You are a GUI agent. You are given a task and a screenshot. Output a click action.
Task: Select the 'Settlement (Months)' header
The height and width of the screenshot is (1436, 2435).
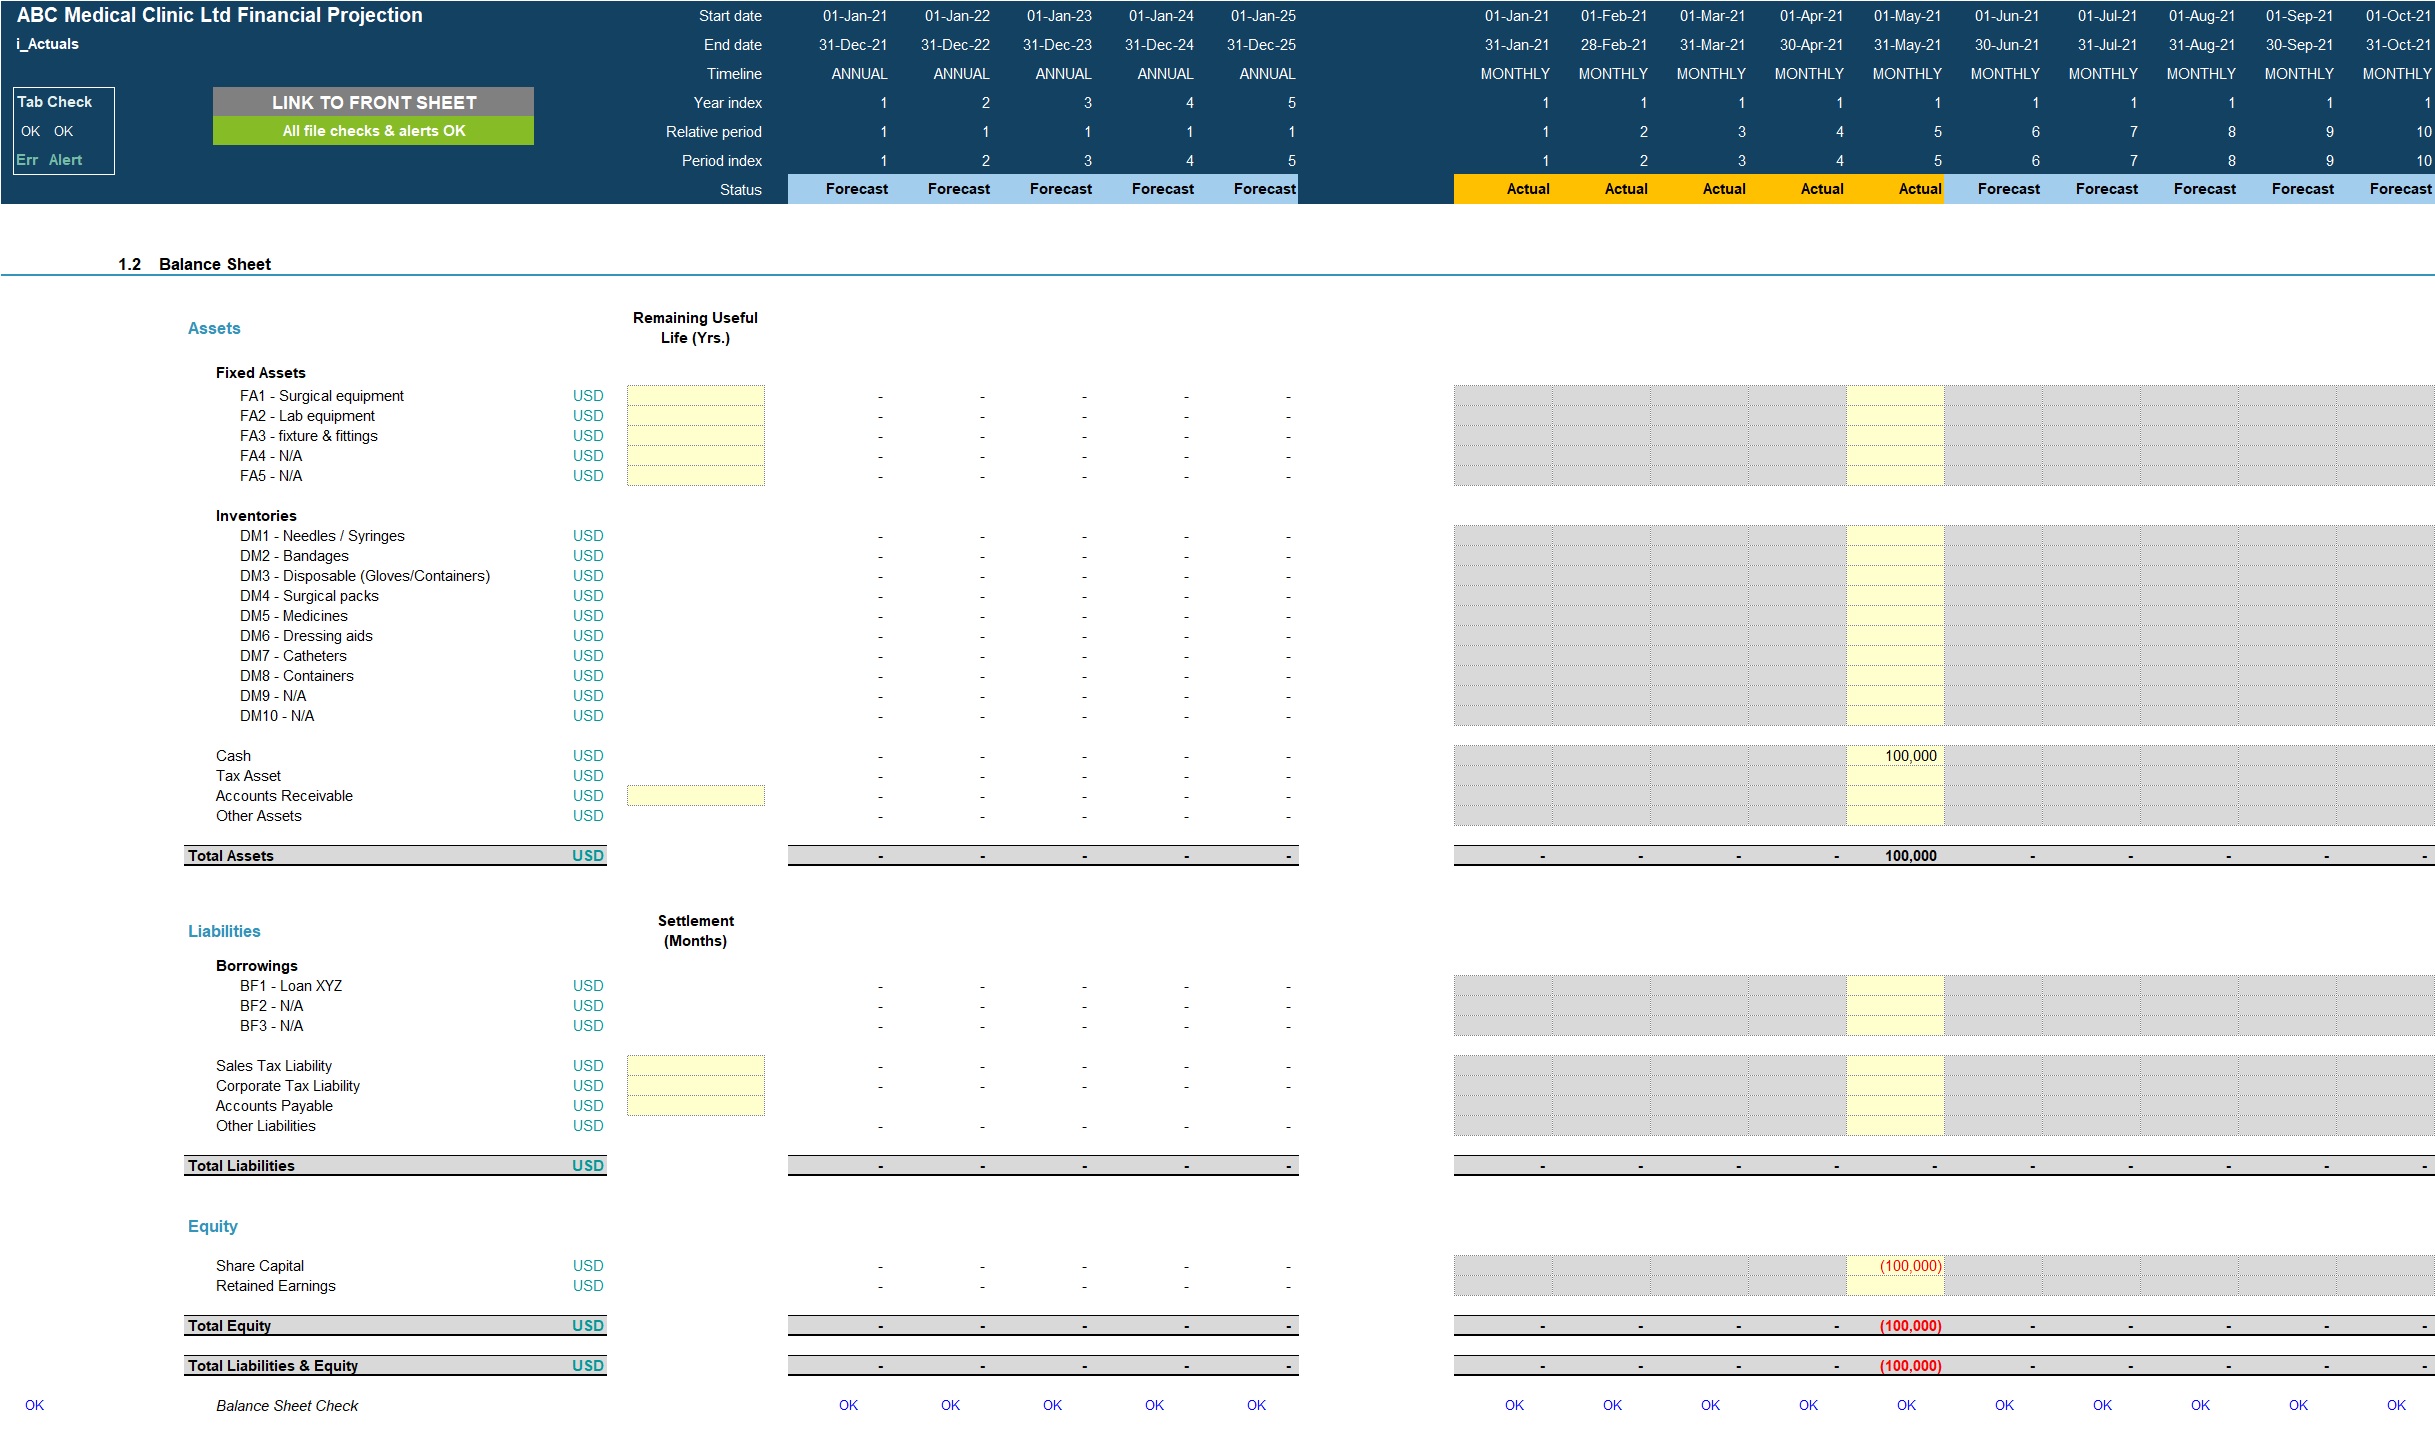coord(695,931)
